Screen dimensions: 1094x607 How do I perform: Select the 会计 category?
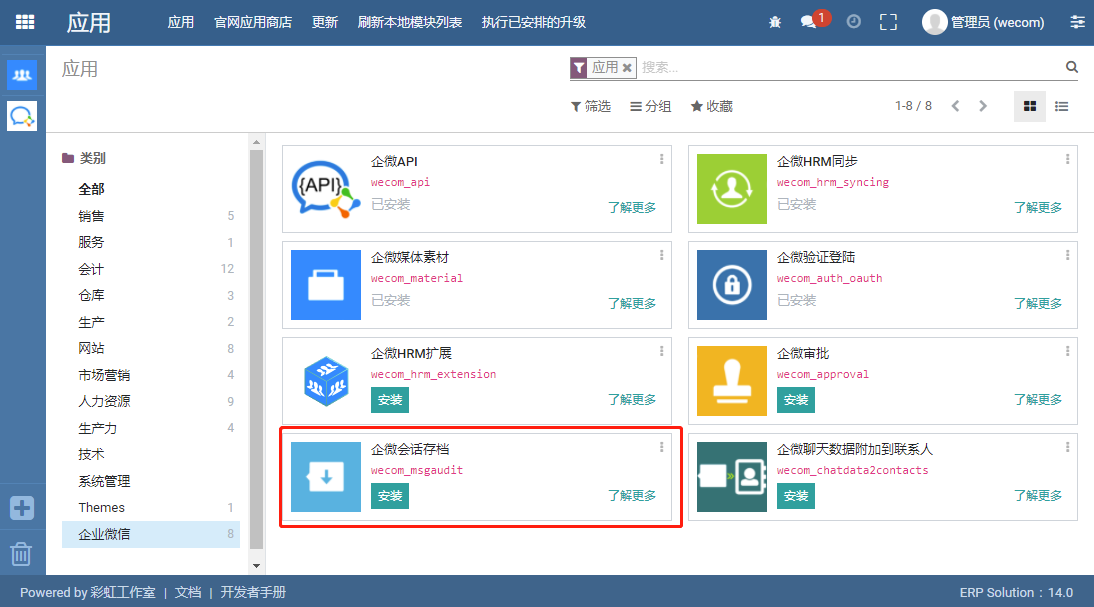[151, 269]
